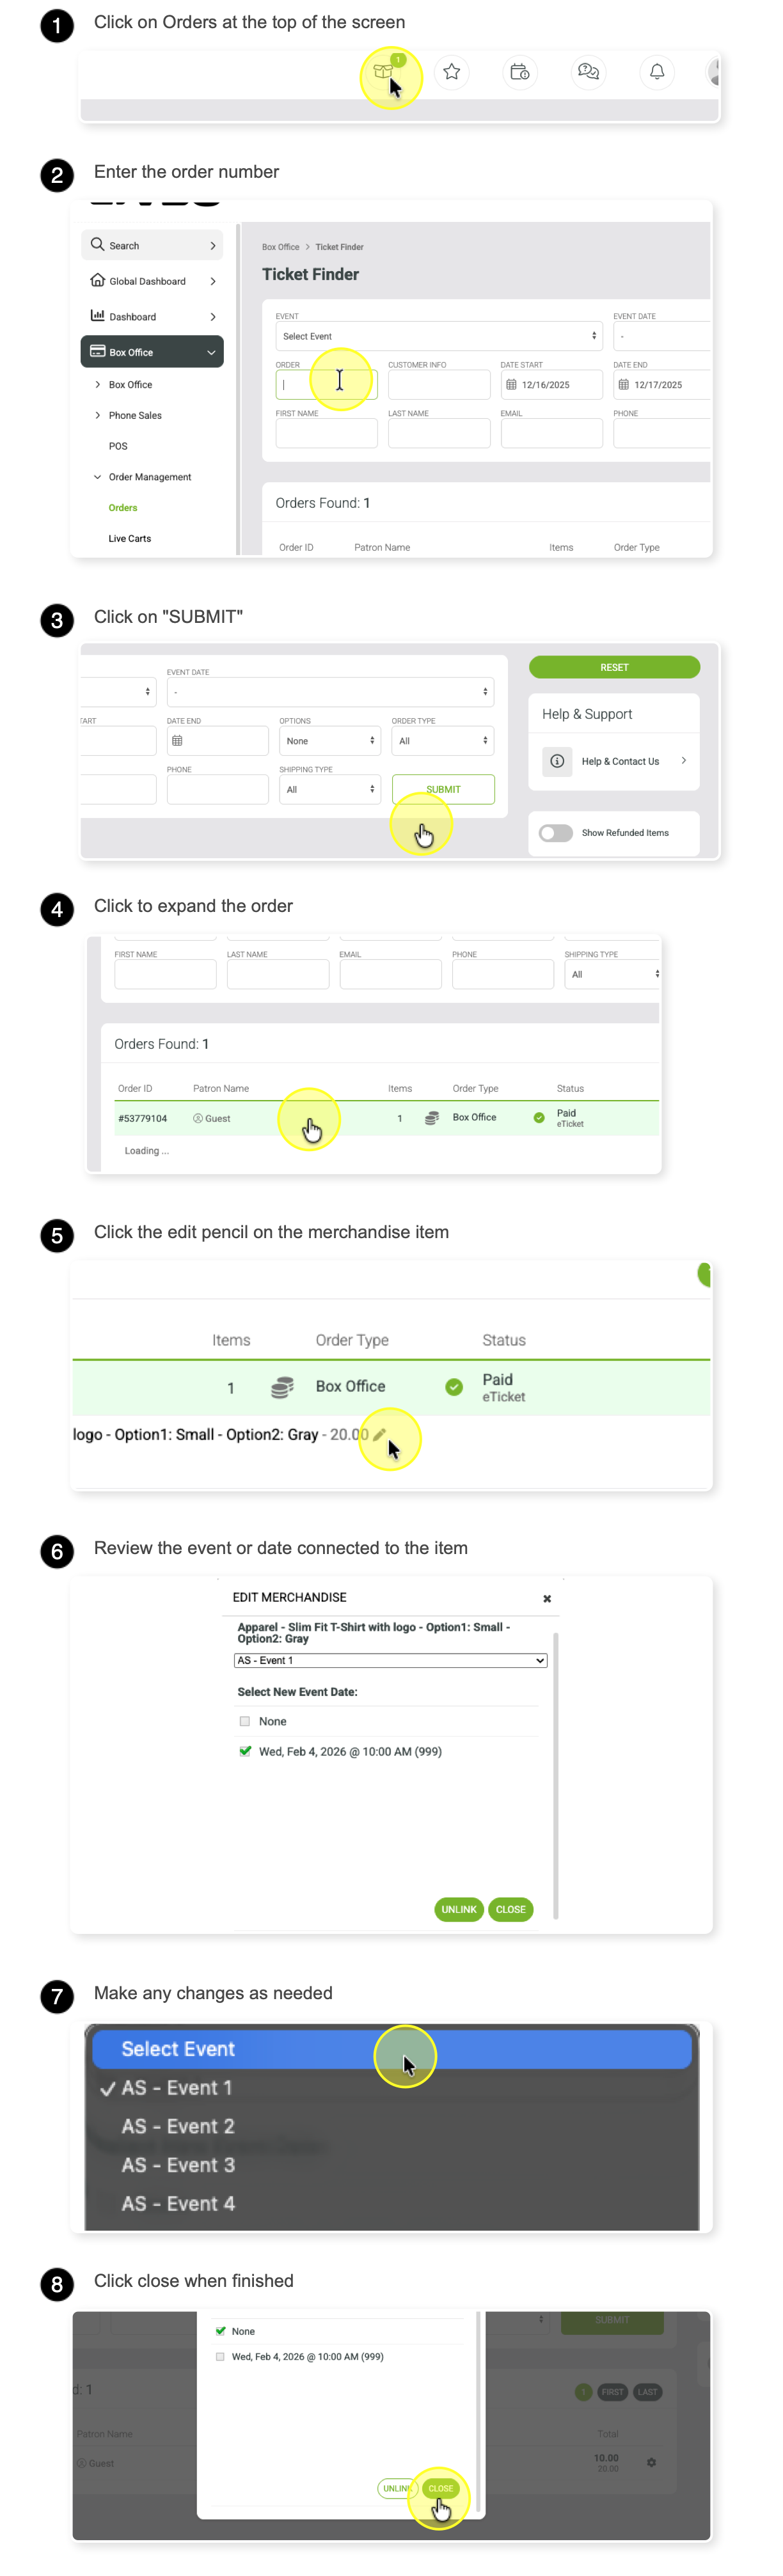The height and width of the screenshot is (2576, 783).
Task: Check the None event date checkbox
Action: 245,1722
